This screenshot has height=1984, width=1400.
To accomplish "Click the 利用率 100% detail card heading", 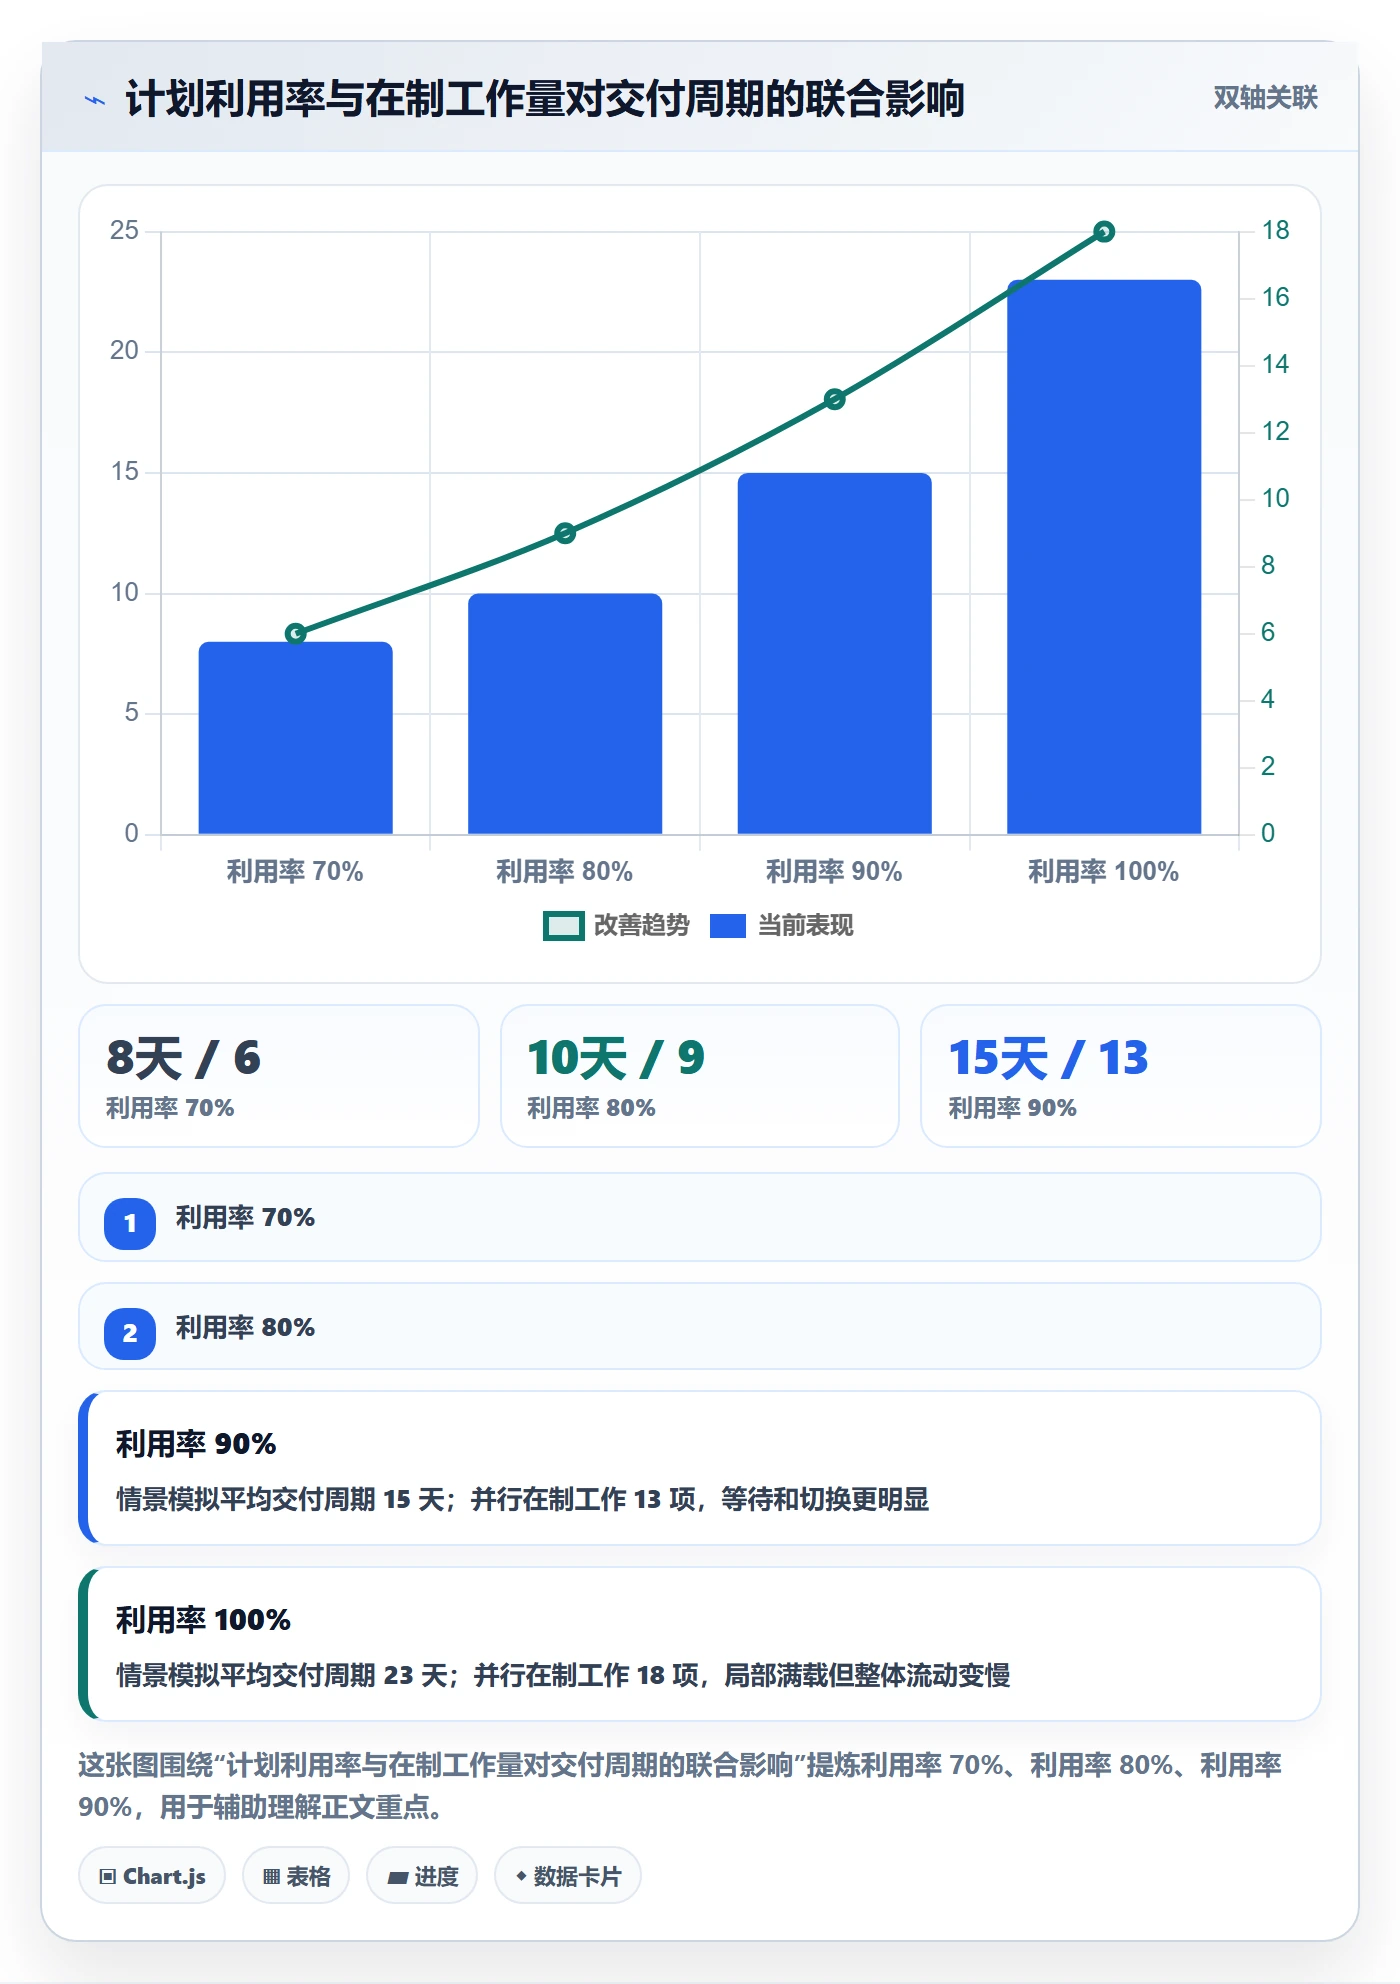I will point(203,1620).
